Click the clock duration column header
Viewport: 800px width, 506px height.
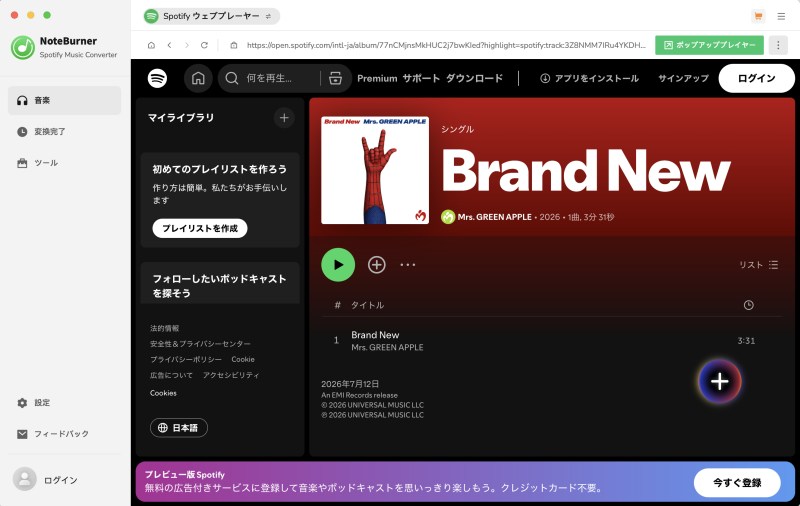tap(748, 305)
